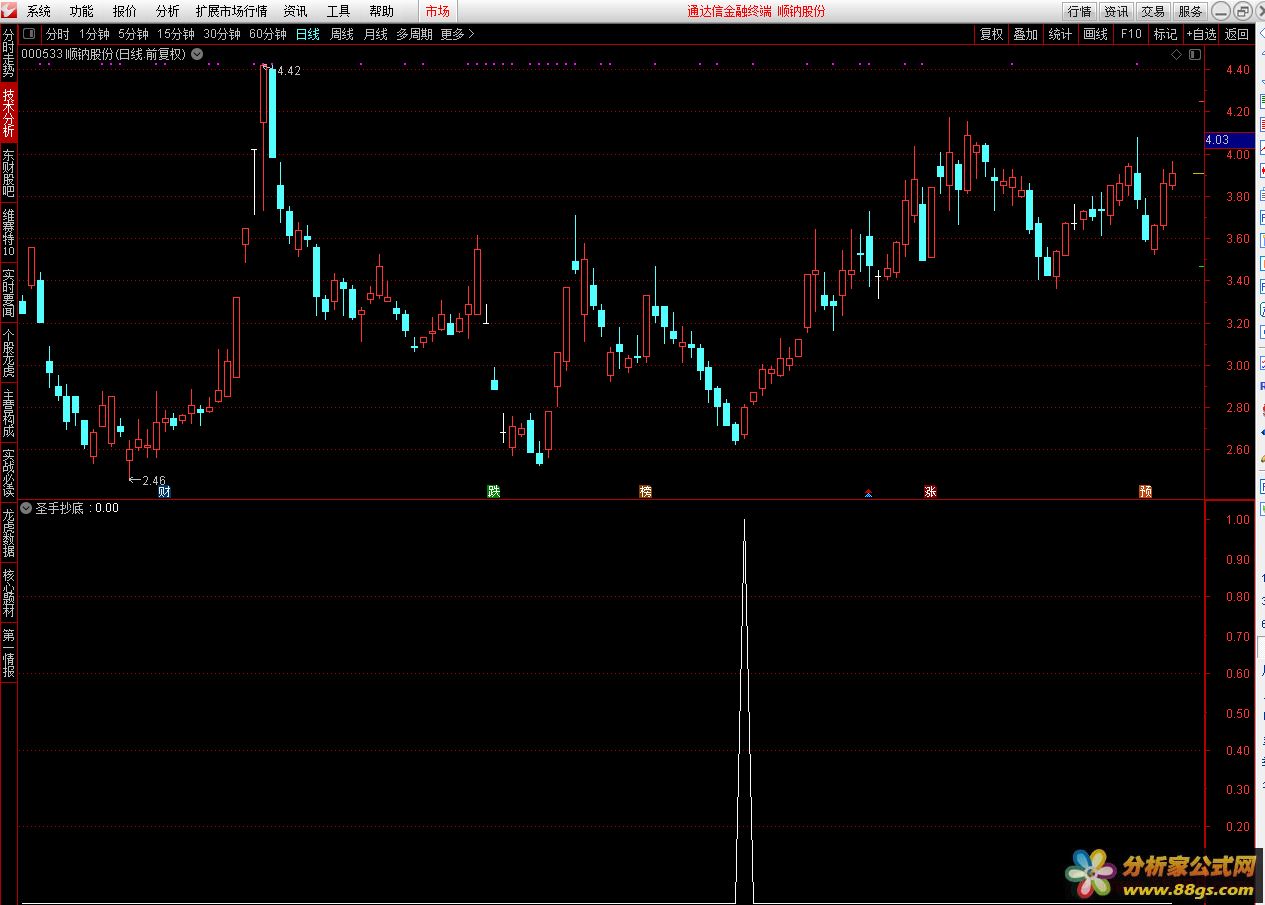Image resolution: width=1265 pixels, height=905 pixels.
Task: Open the 扩展市场行情 menu
Action: tap(232, 11)
